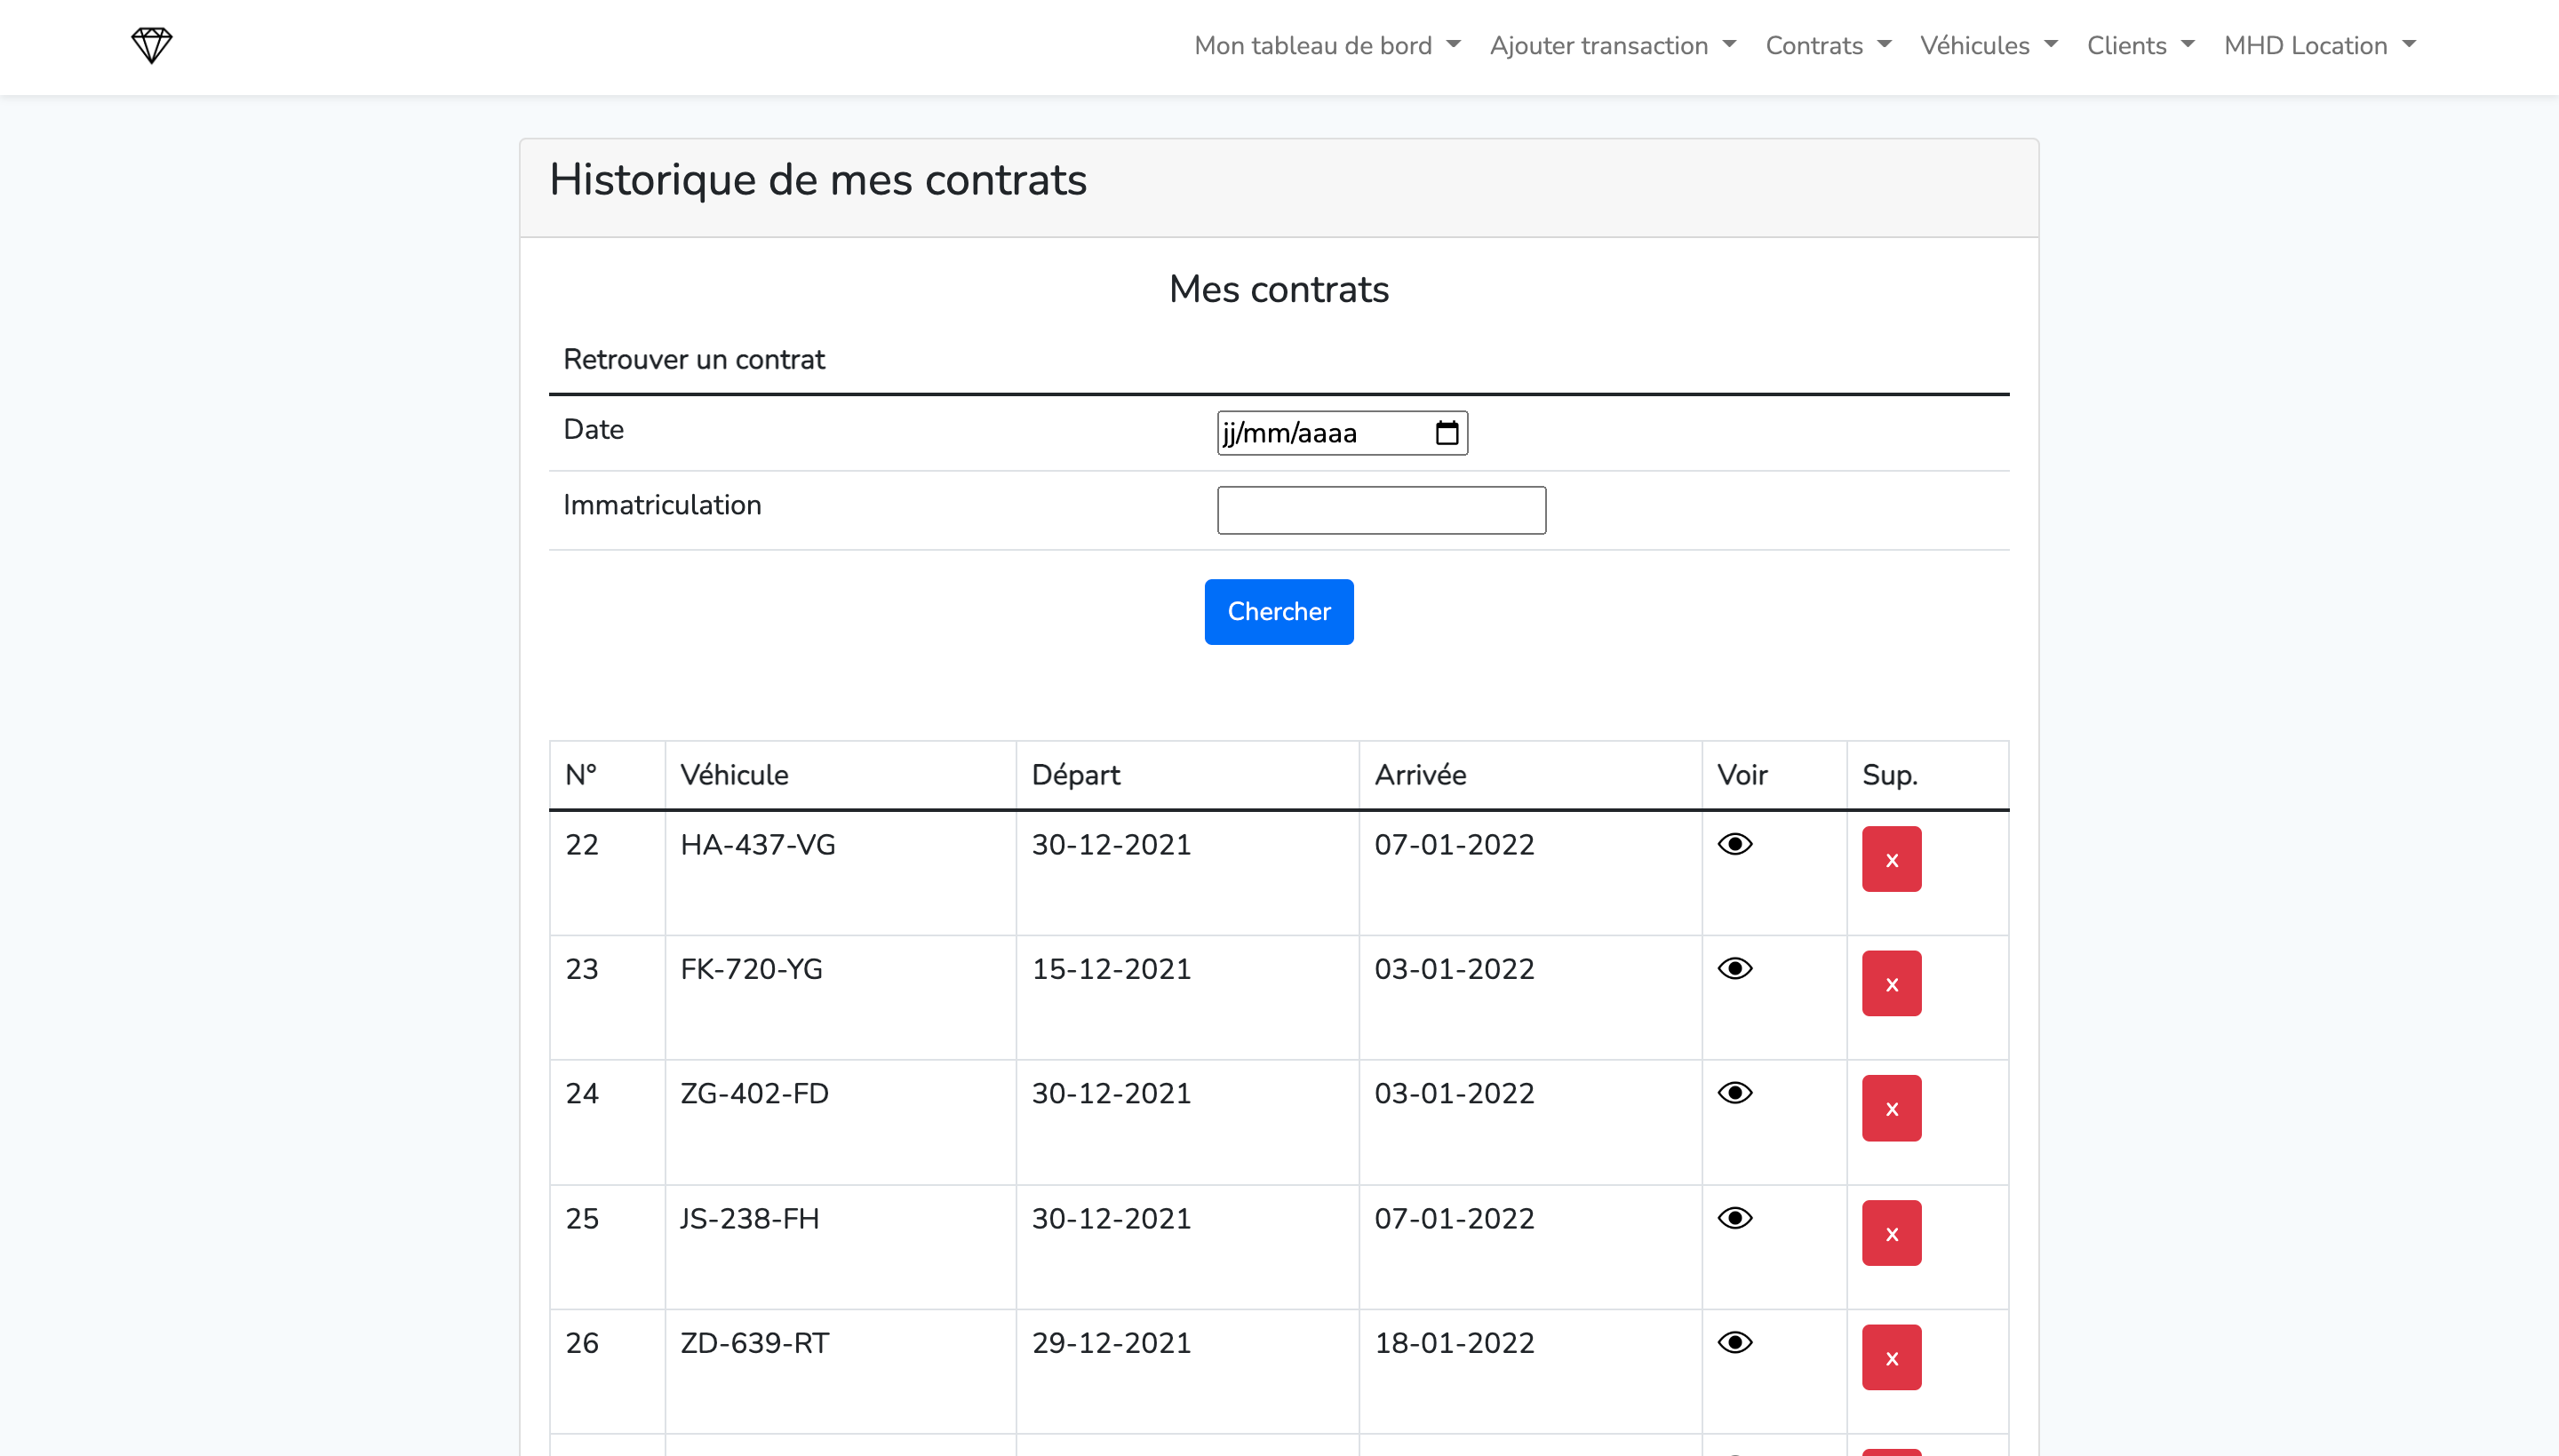Click the Mes contrats heading
The width and height of the screenshot is (2559, 1456).
click(x=1279, y=289)
